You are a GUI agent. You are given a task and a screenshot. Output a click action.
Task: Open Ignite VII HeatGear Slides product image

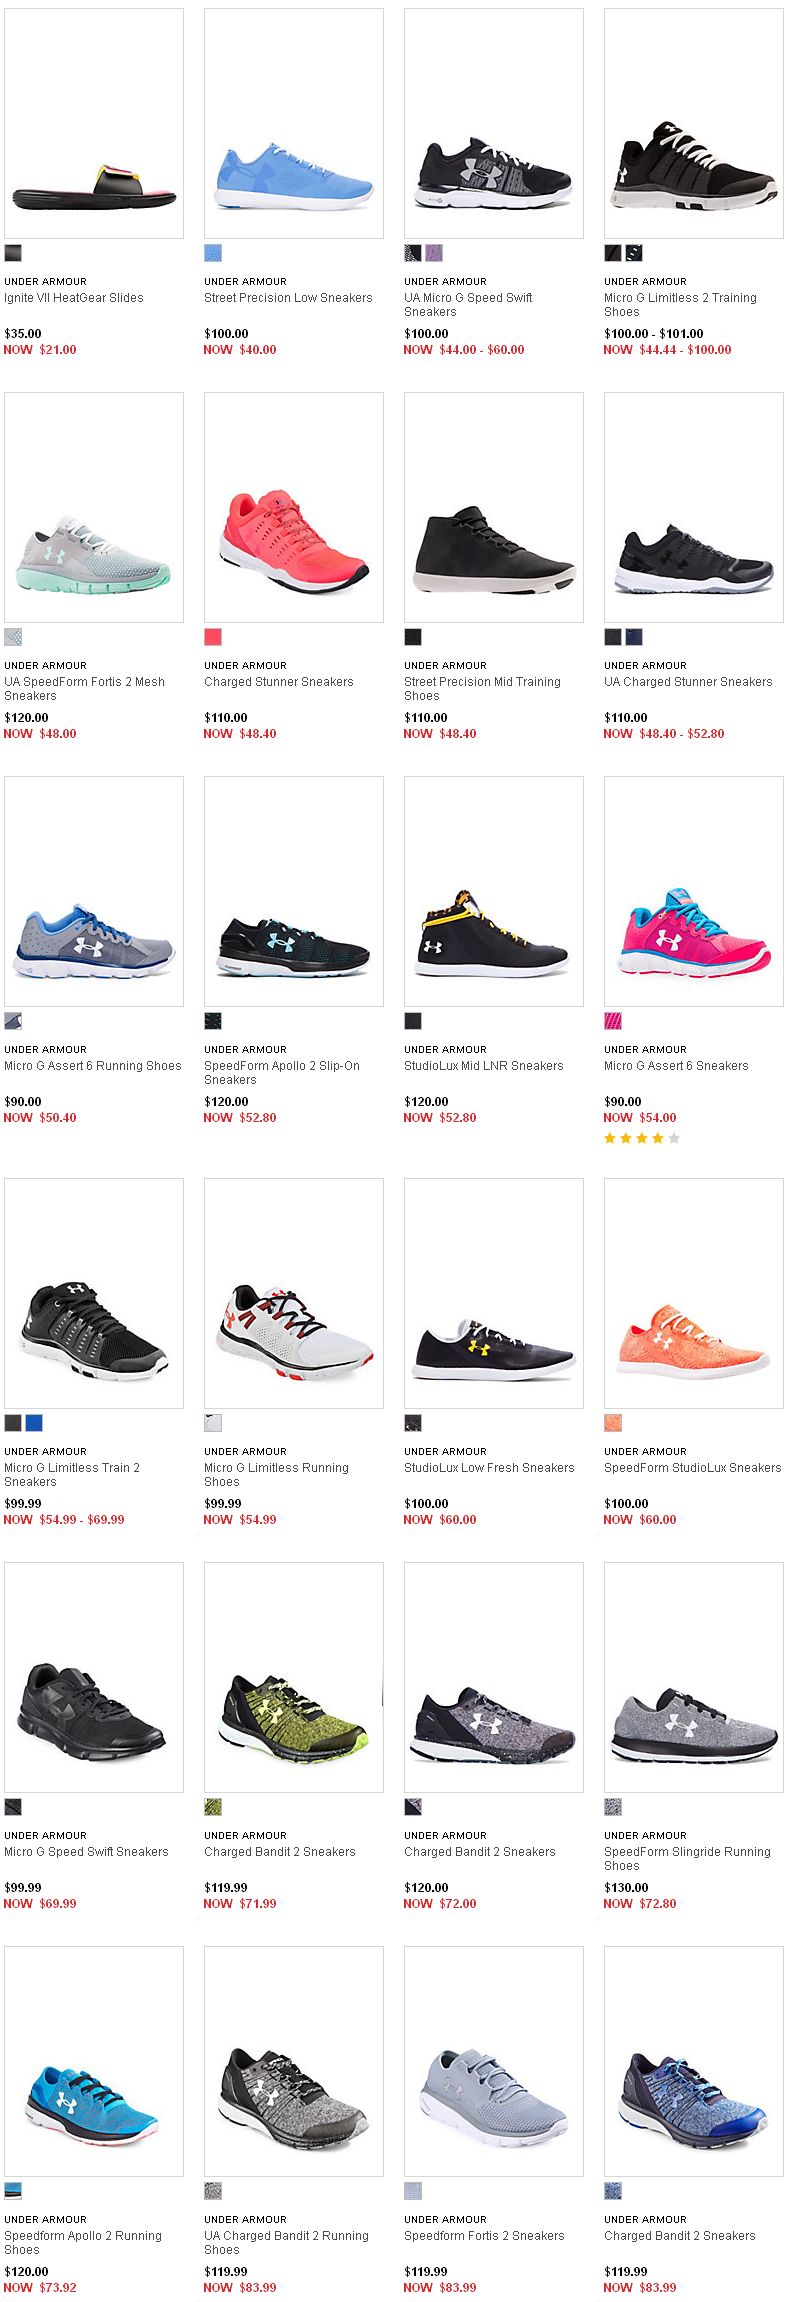click(94, 124)
